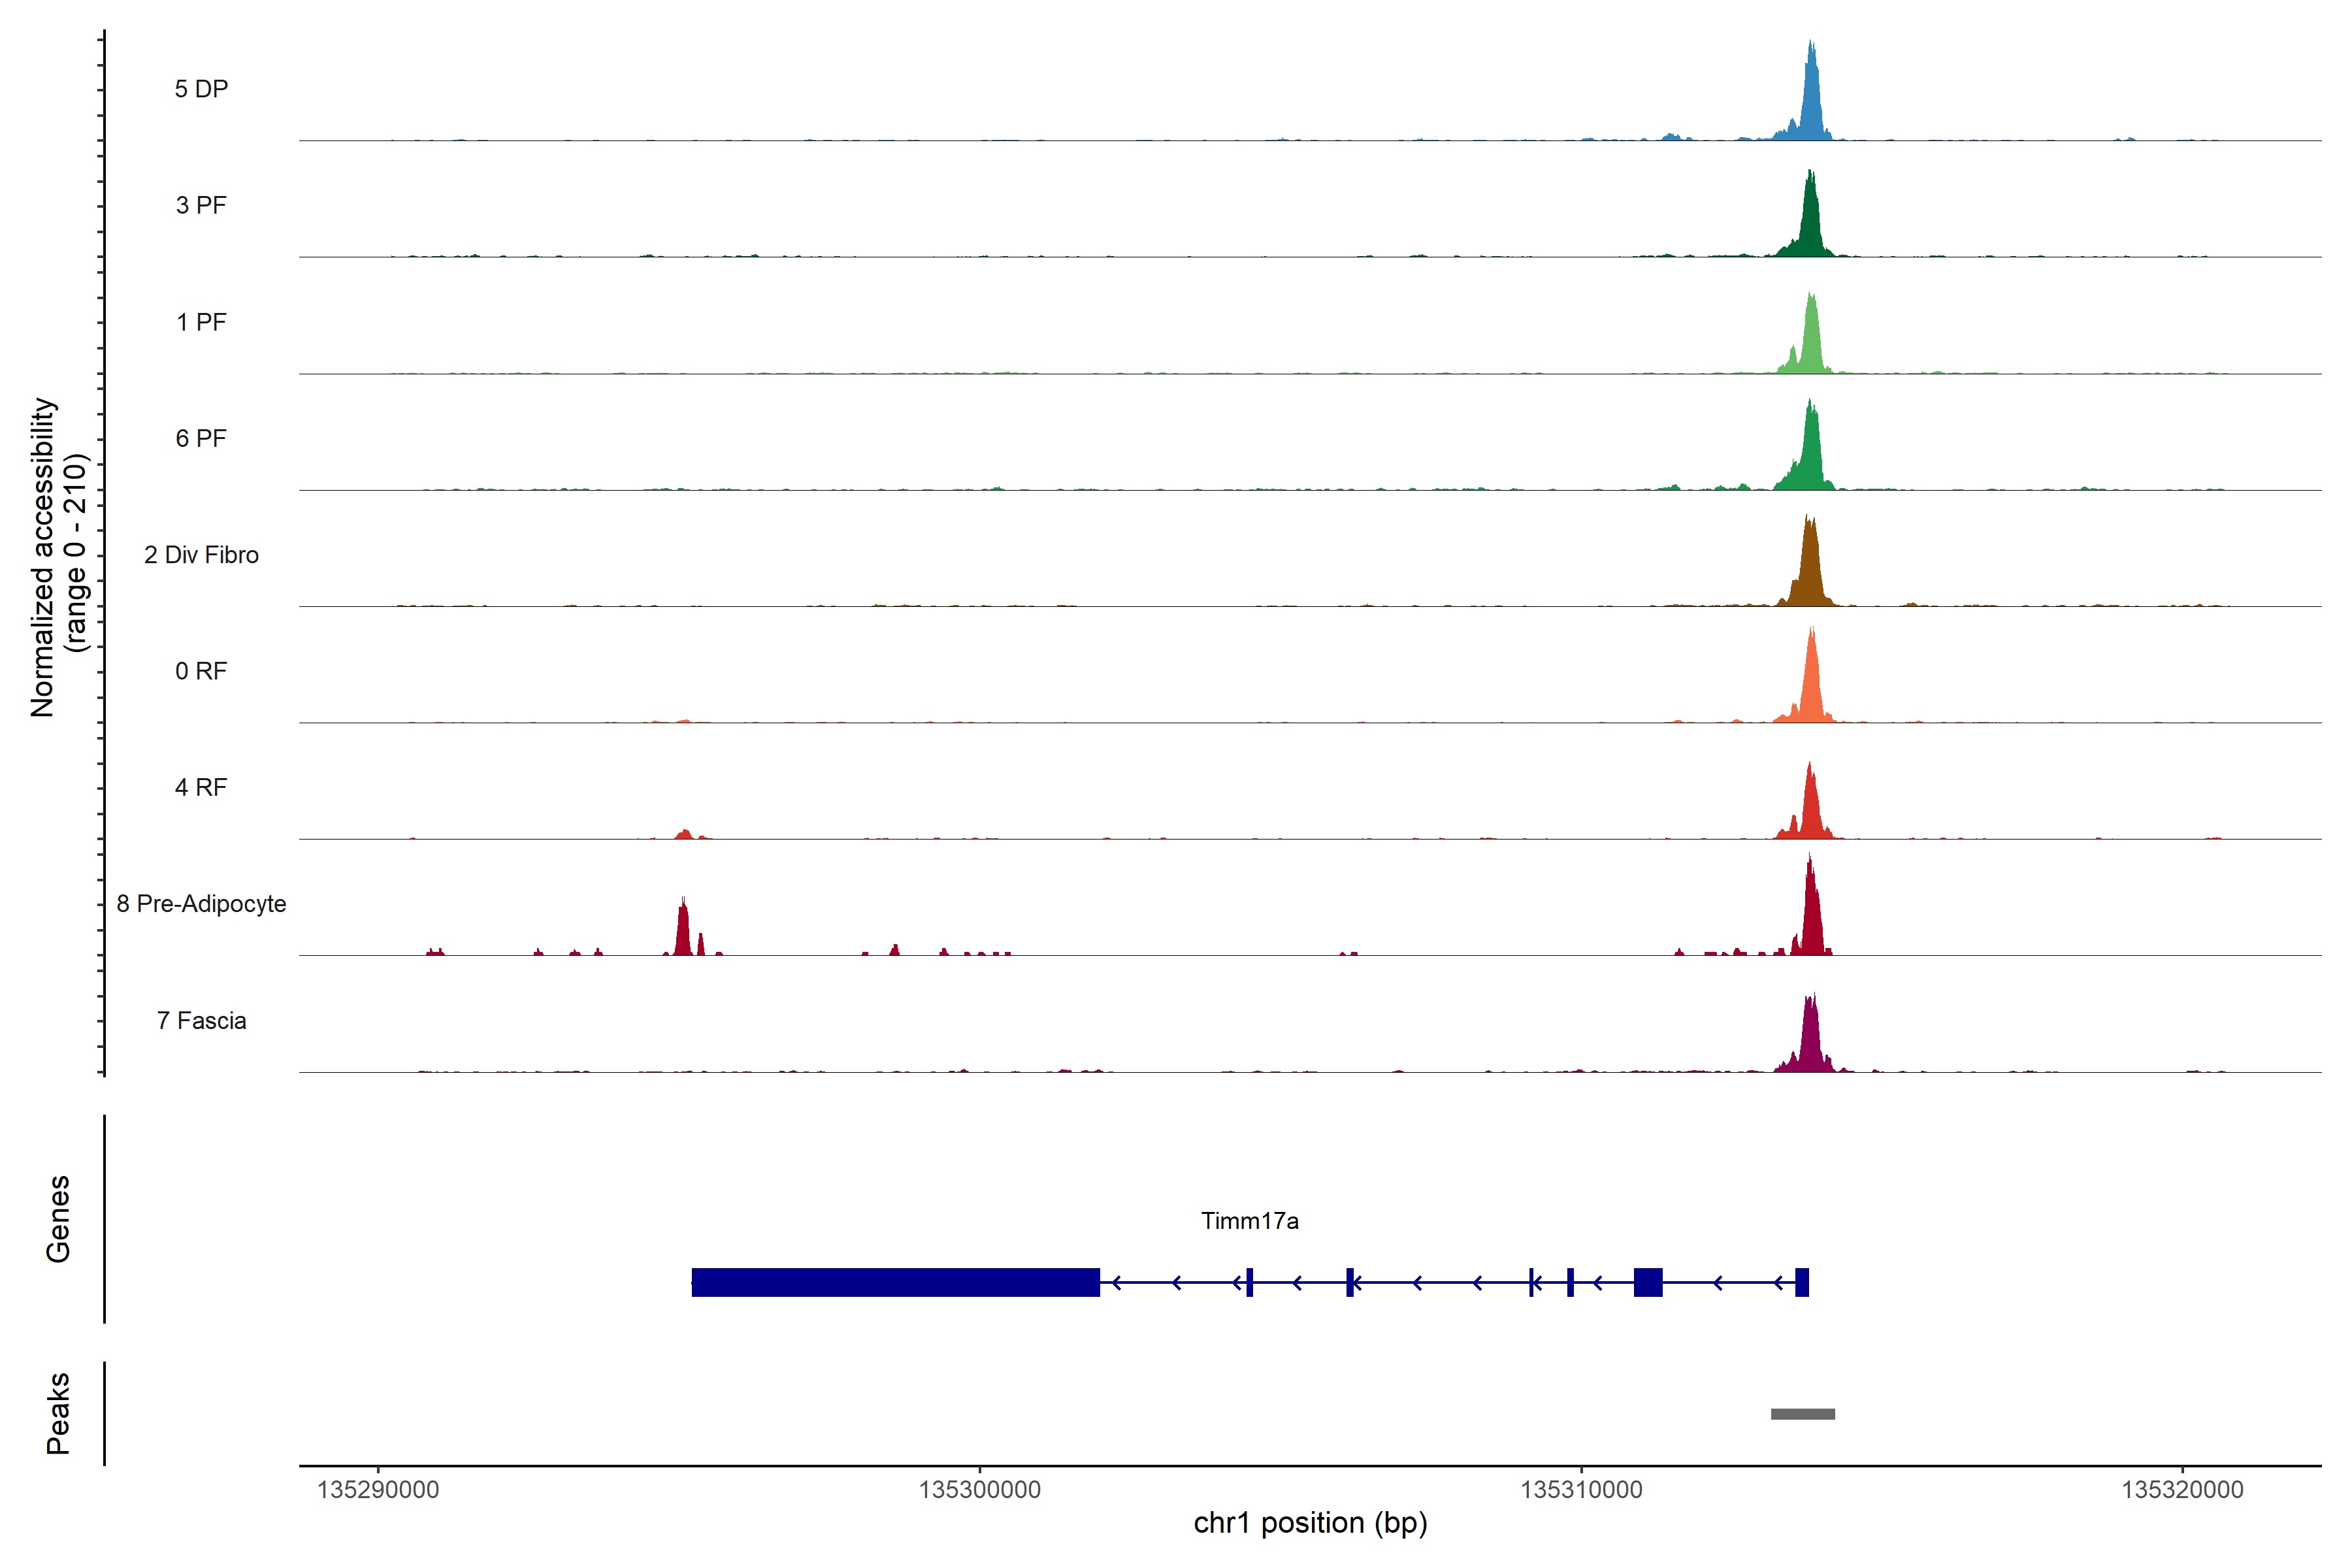Click the 0 RF track label
The image size is (2352, 1568).
201,671
